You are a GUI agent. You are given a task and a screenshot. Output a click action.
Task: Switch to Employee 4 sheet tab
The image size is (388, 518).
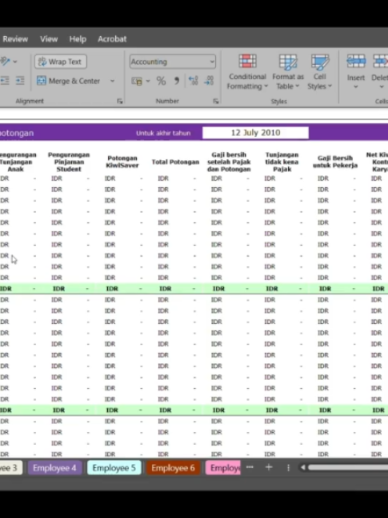click(x=54, y=468)
